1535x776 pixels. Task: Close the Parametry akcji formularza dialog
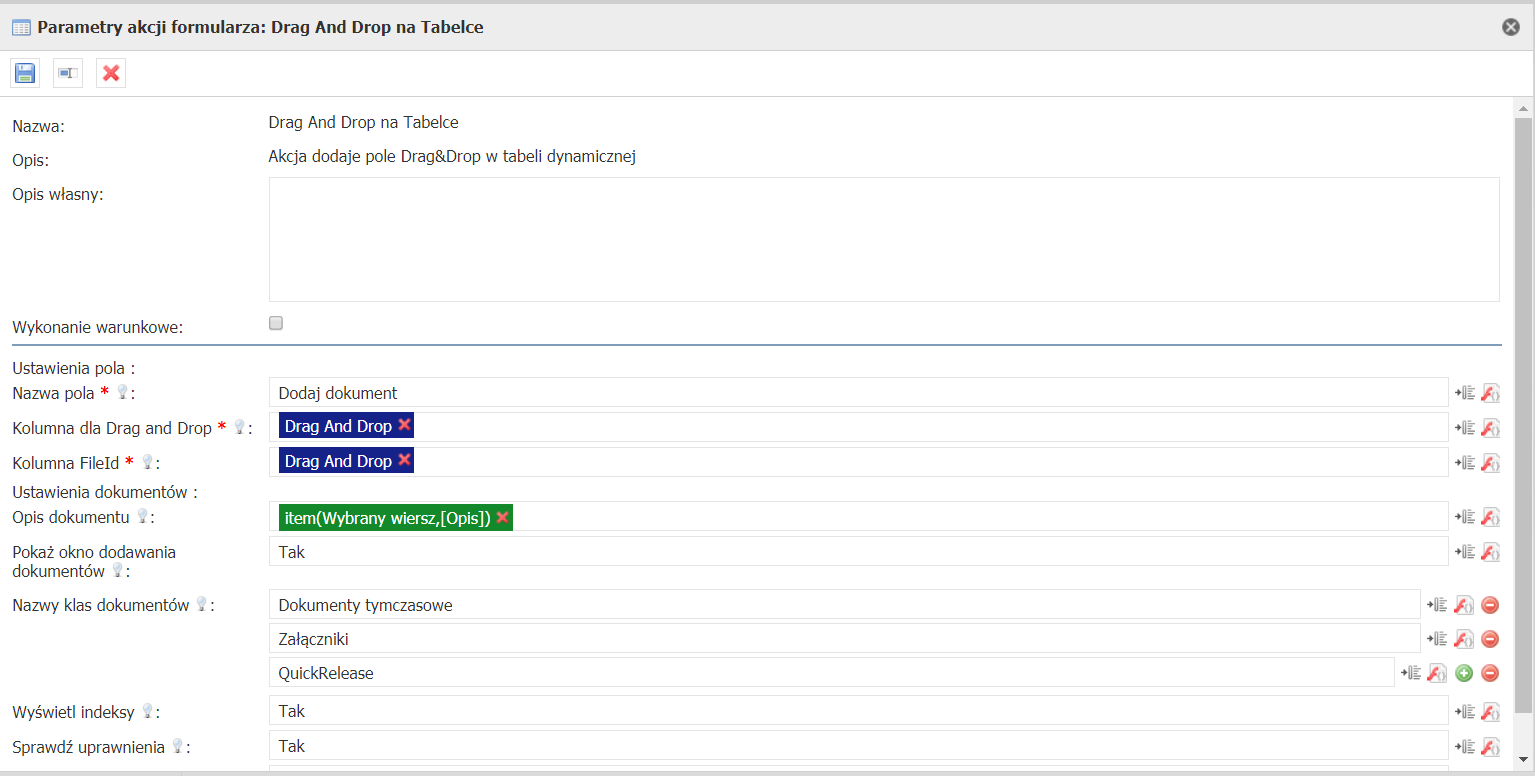point(1511,27)
